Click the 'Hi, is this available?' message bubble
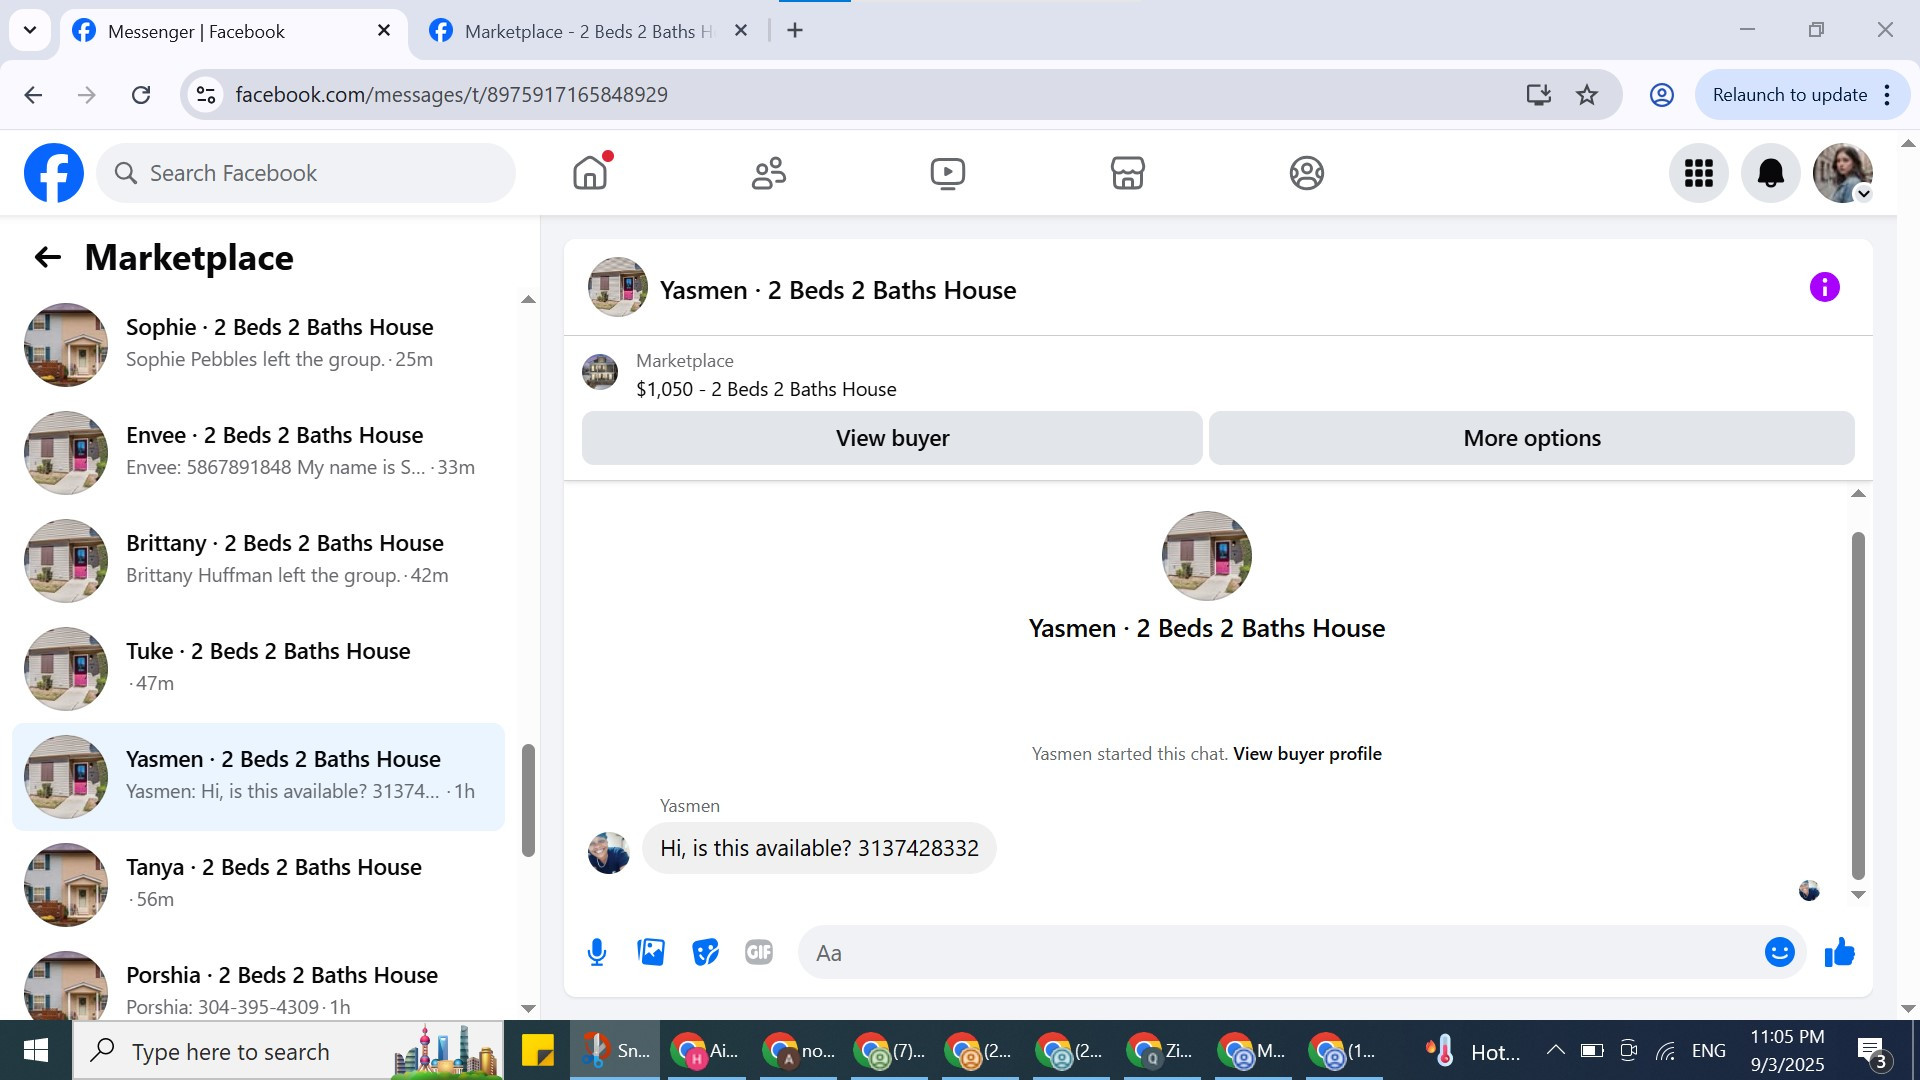 (819, 848)
